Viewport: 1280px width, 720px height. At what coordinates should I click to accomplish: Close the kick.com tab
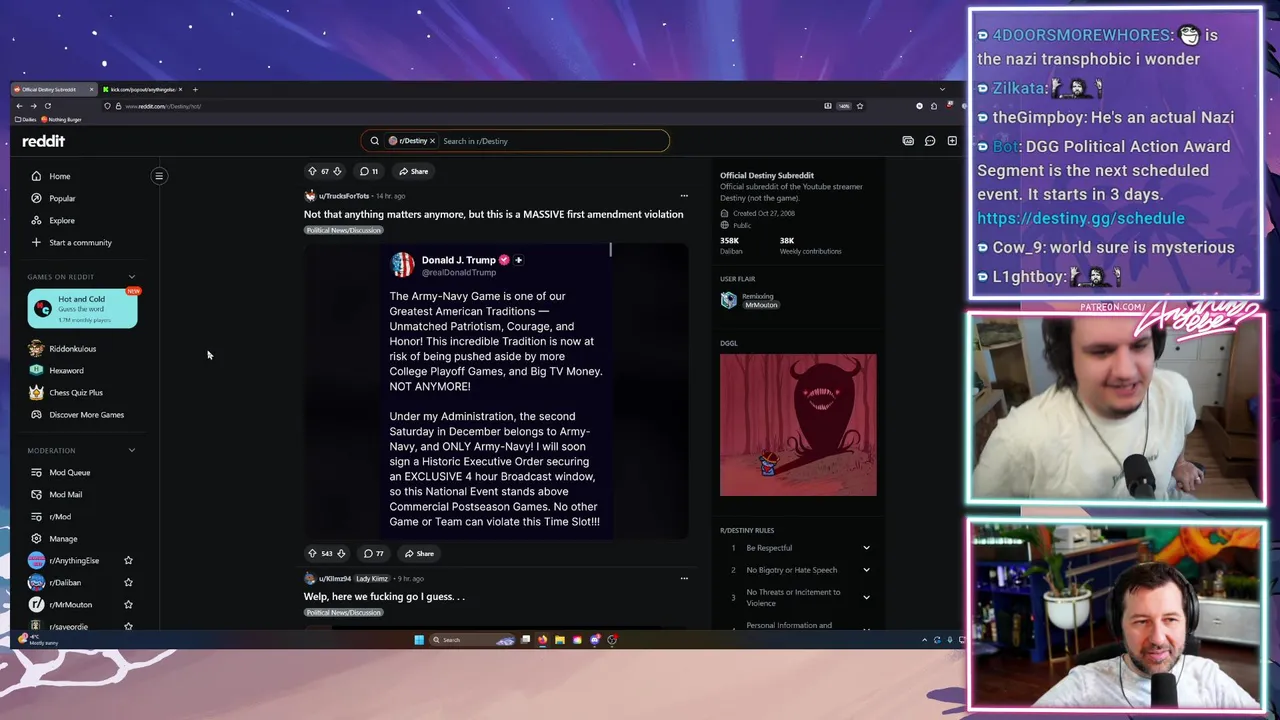[181, 90]
